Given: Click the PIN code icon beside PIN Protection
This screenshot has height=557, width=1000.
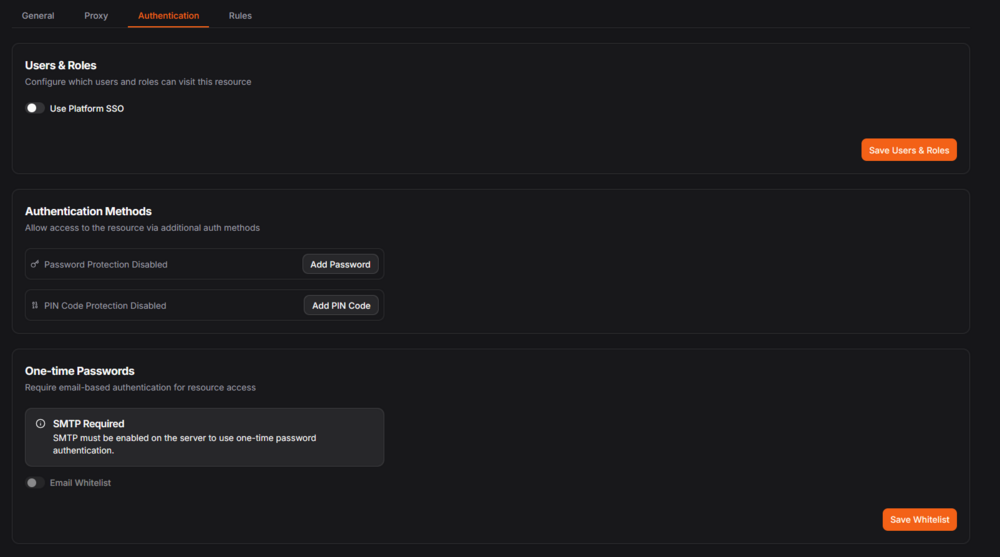Looking at the screenshot, I should [35, 306].
